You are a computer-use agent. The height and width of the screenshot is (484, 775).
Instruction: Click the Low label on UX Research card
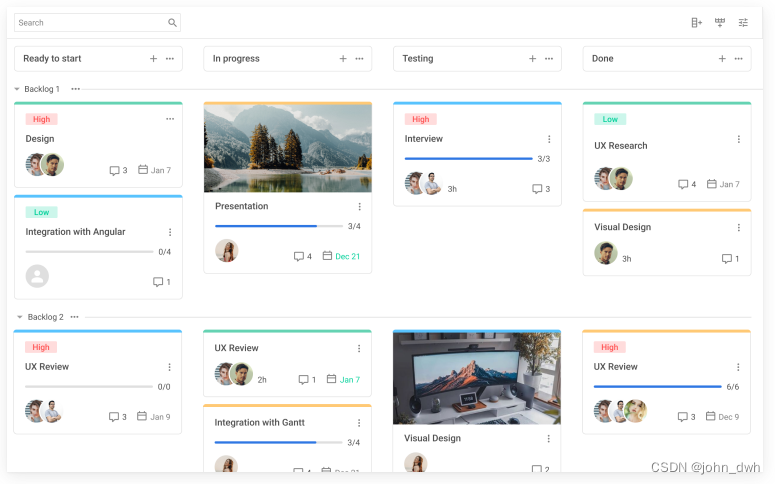click(x=610, y=119)
